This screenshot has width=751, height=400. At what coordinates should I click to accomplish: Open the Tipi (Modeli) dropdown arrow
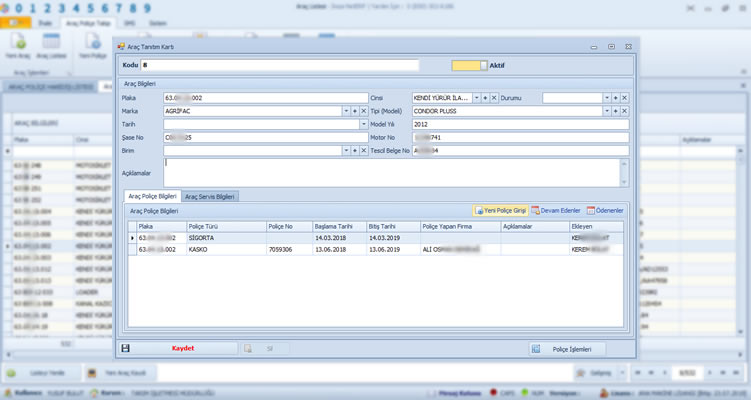tap(607, 111)
